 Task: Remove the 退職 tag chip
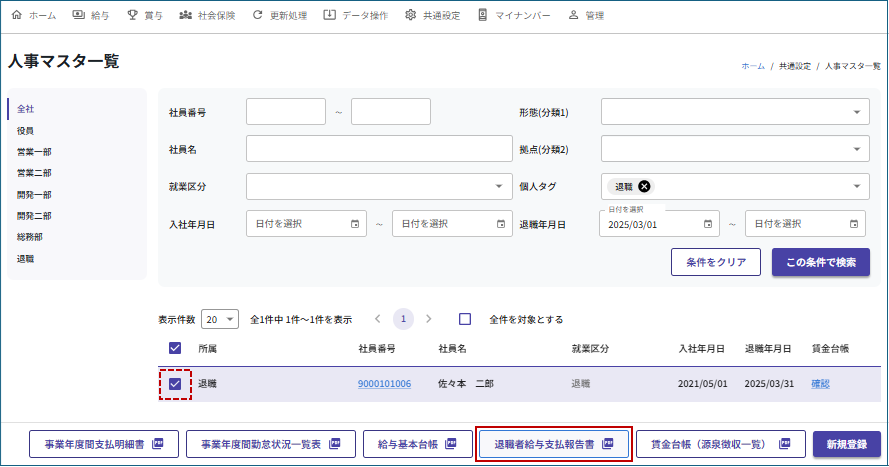[644, 186]
